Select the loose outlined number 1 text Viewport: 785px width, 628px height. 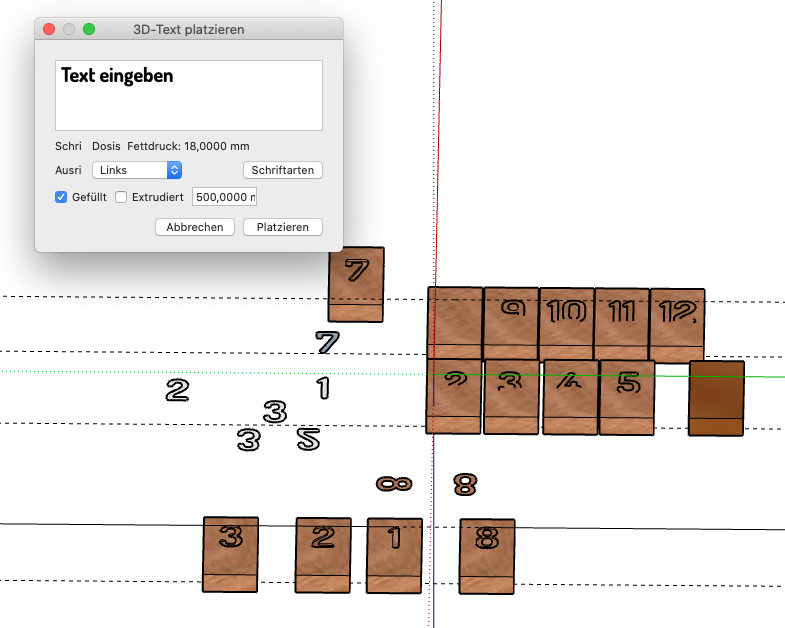323,388
